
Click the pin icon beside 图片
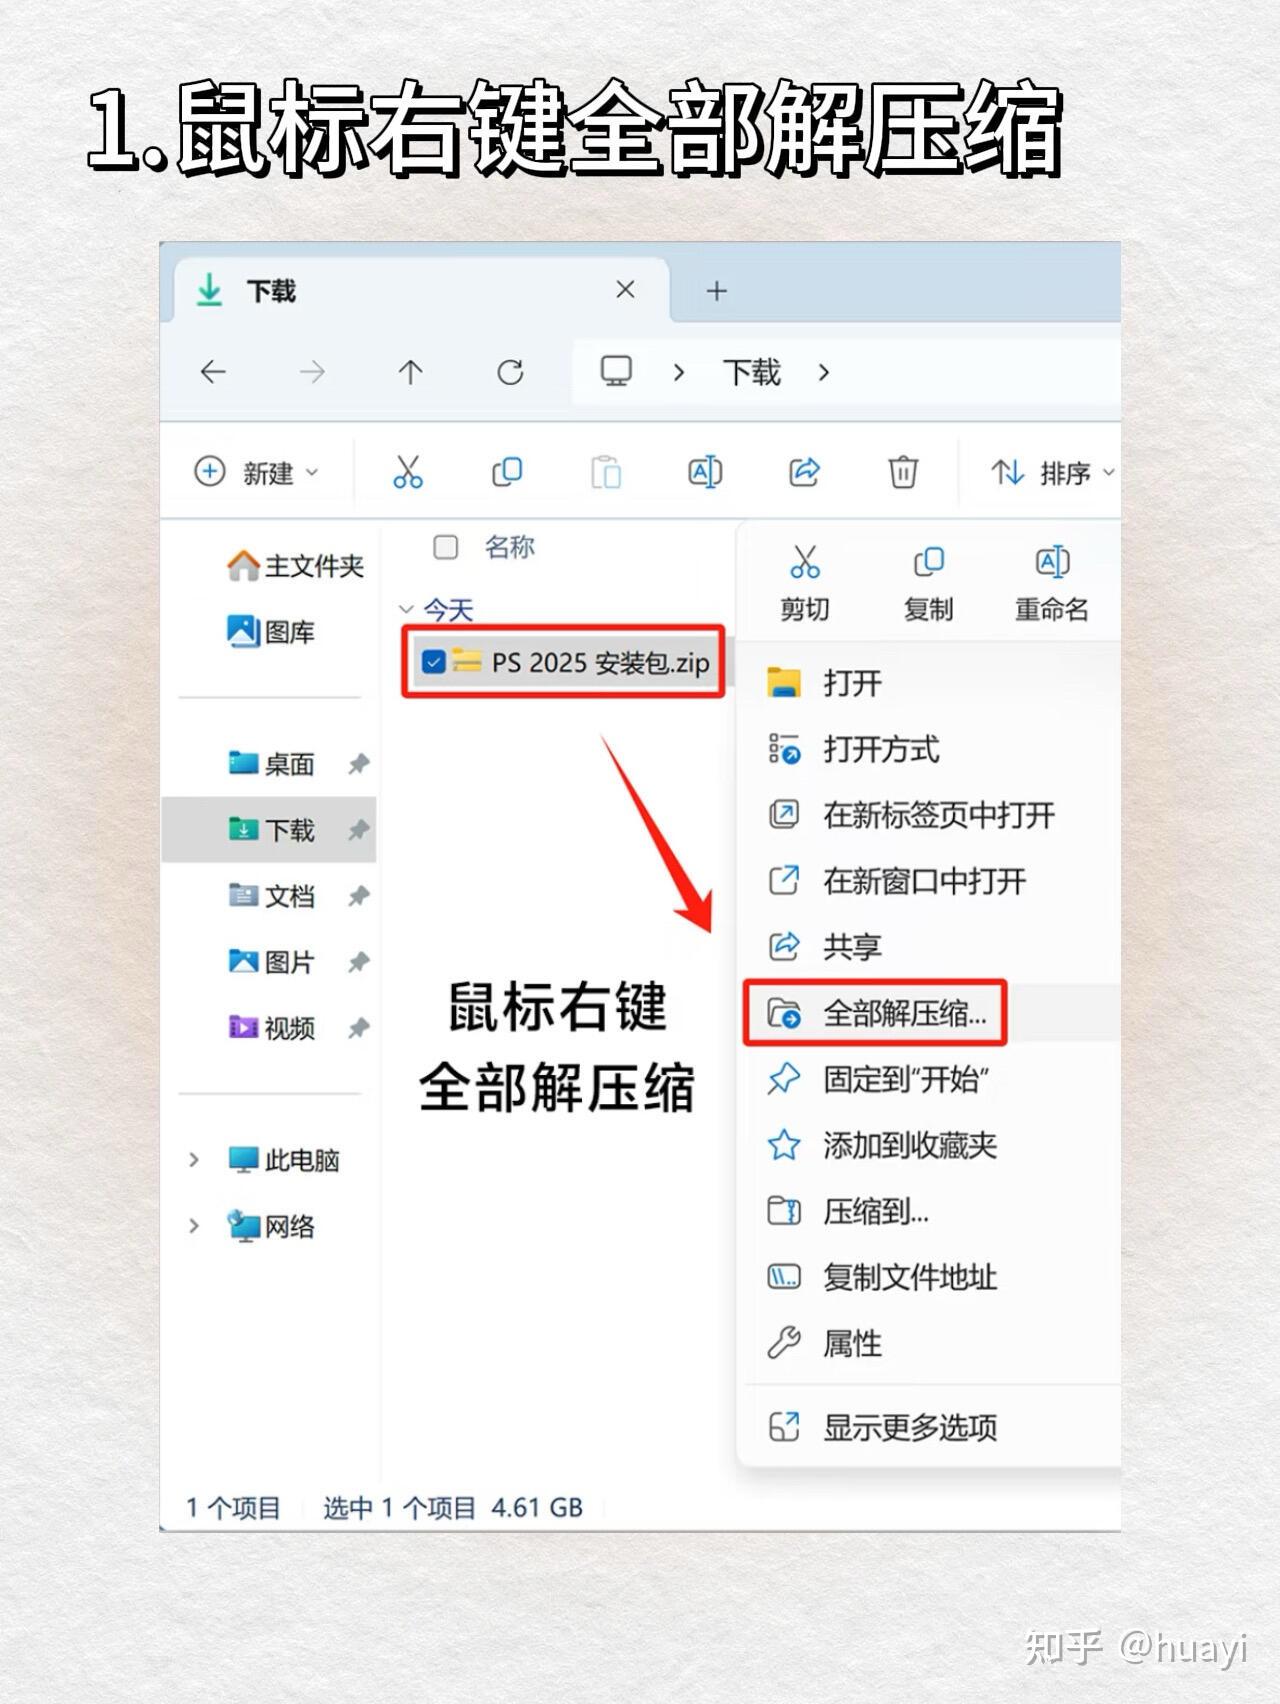[x=358, y=963]
